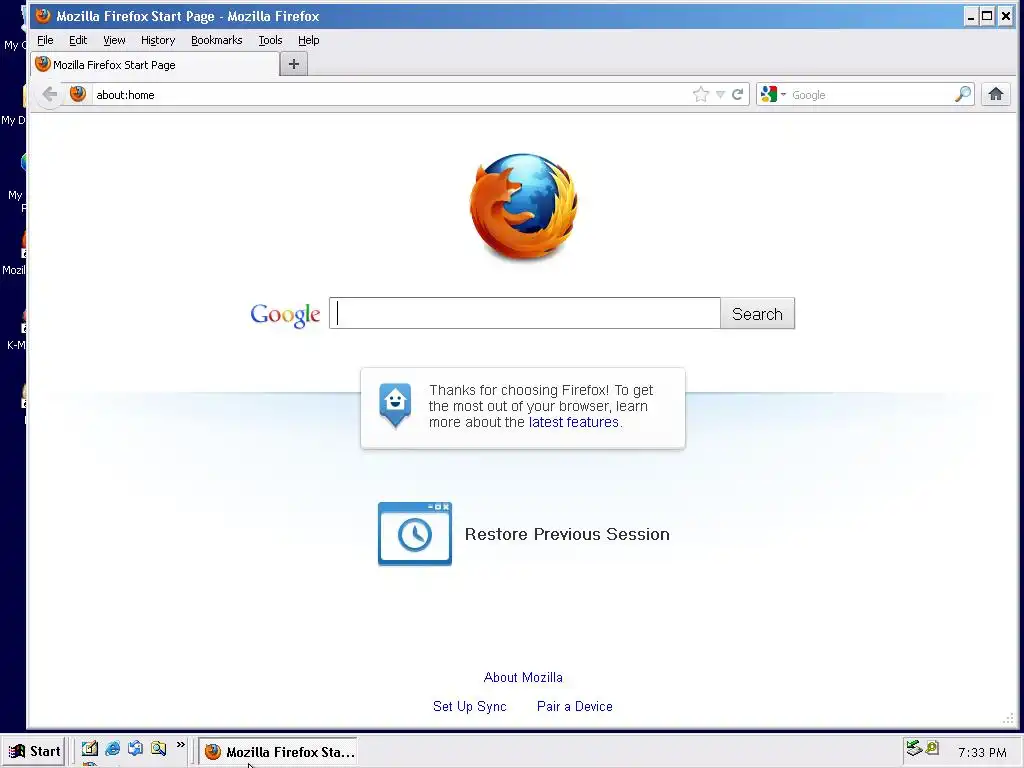Click the Restore Previous Session clock icon

pyautogui.click(x=415, y=534)
